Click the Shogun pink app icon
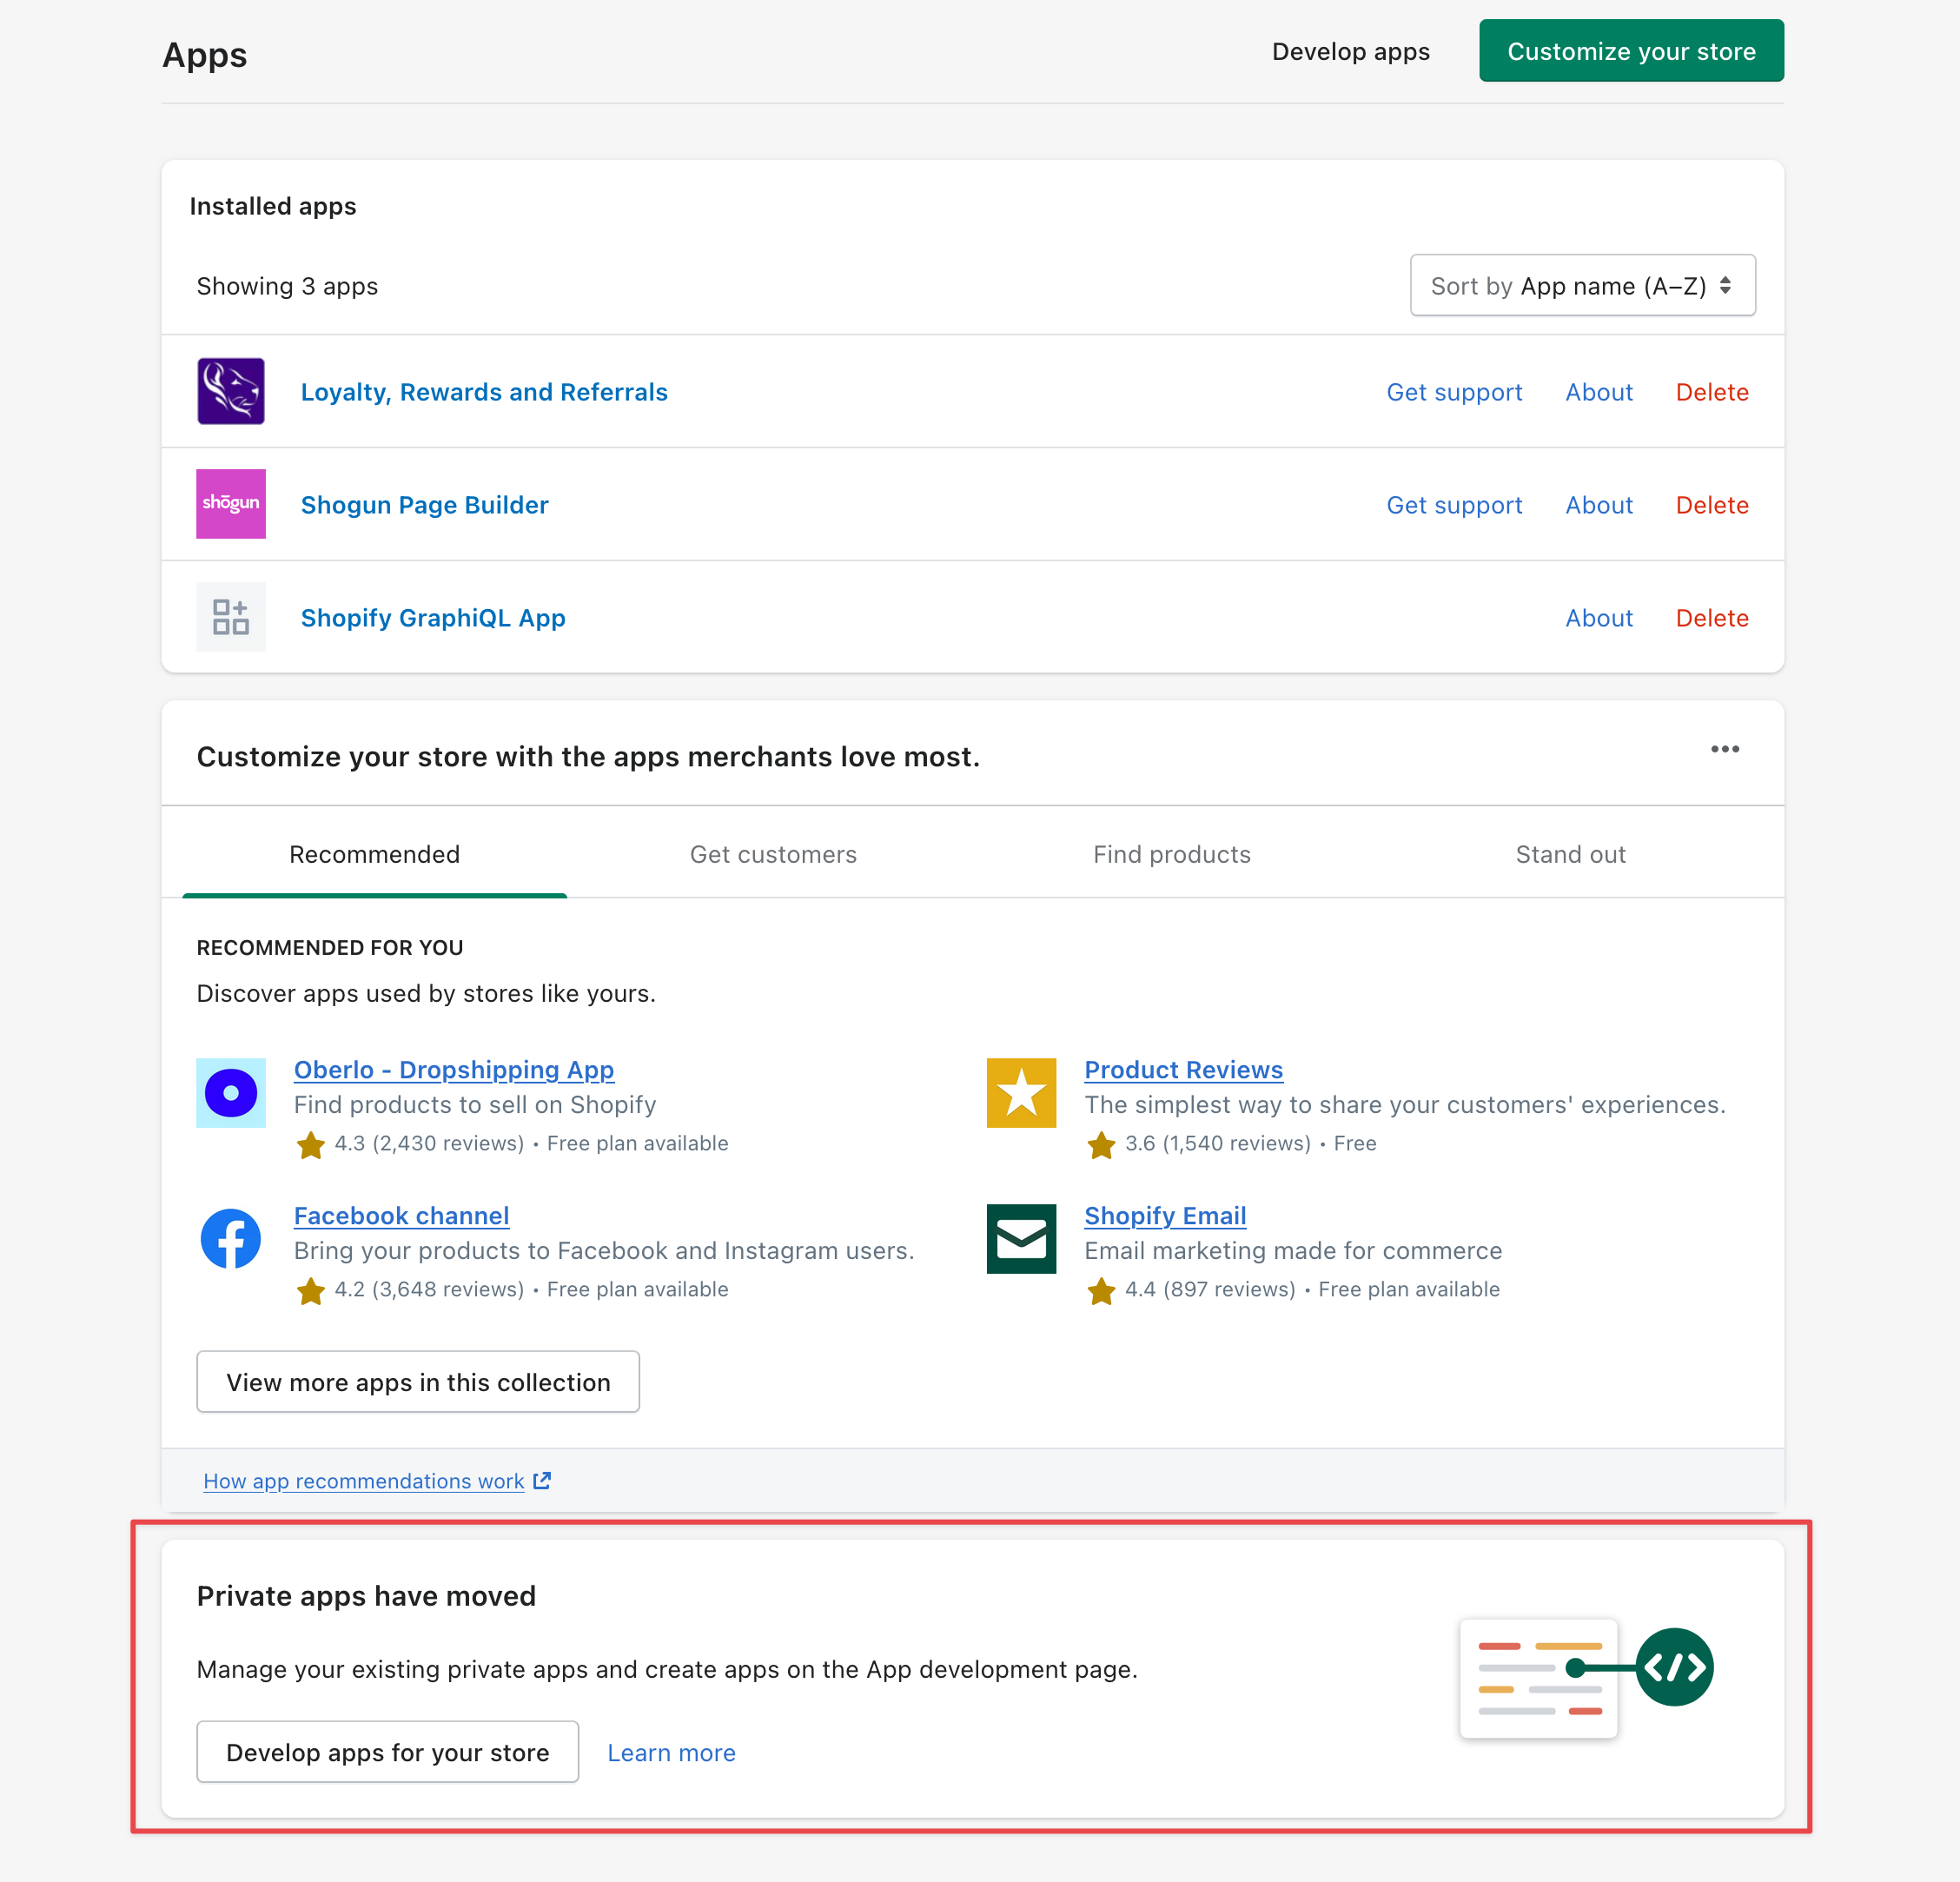Image resolution: width=1960 pixels, height=1882 pixels. pyautogui.click(x=230, y=504)
